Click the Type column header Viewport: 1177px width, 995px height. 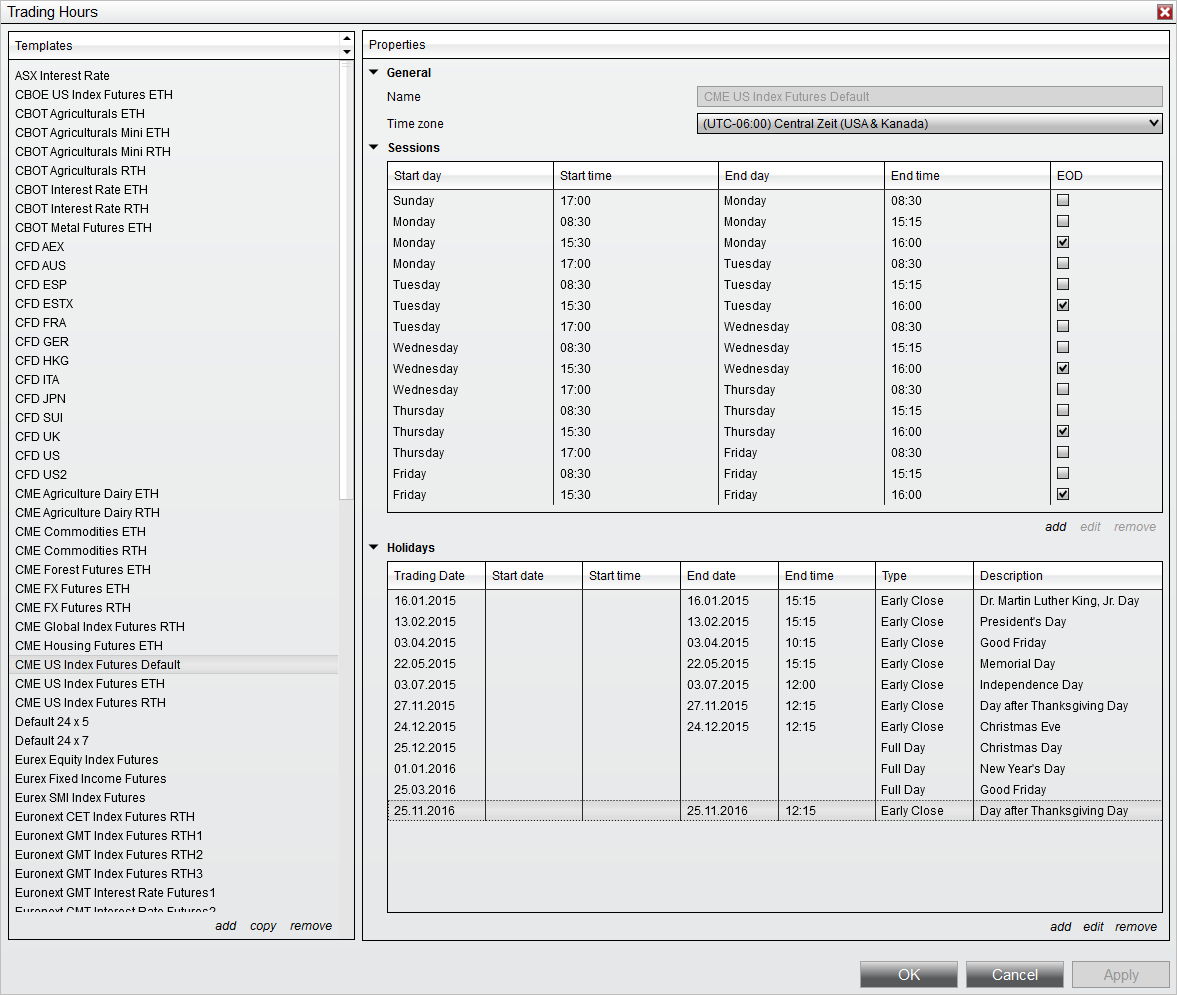[924, 576]
